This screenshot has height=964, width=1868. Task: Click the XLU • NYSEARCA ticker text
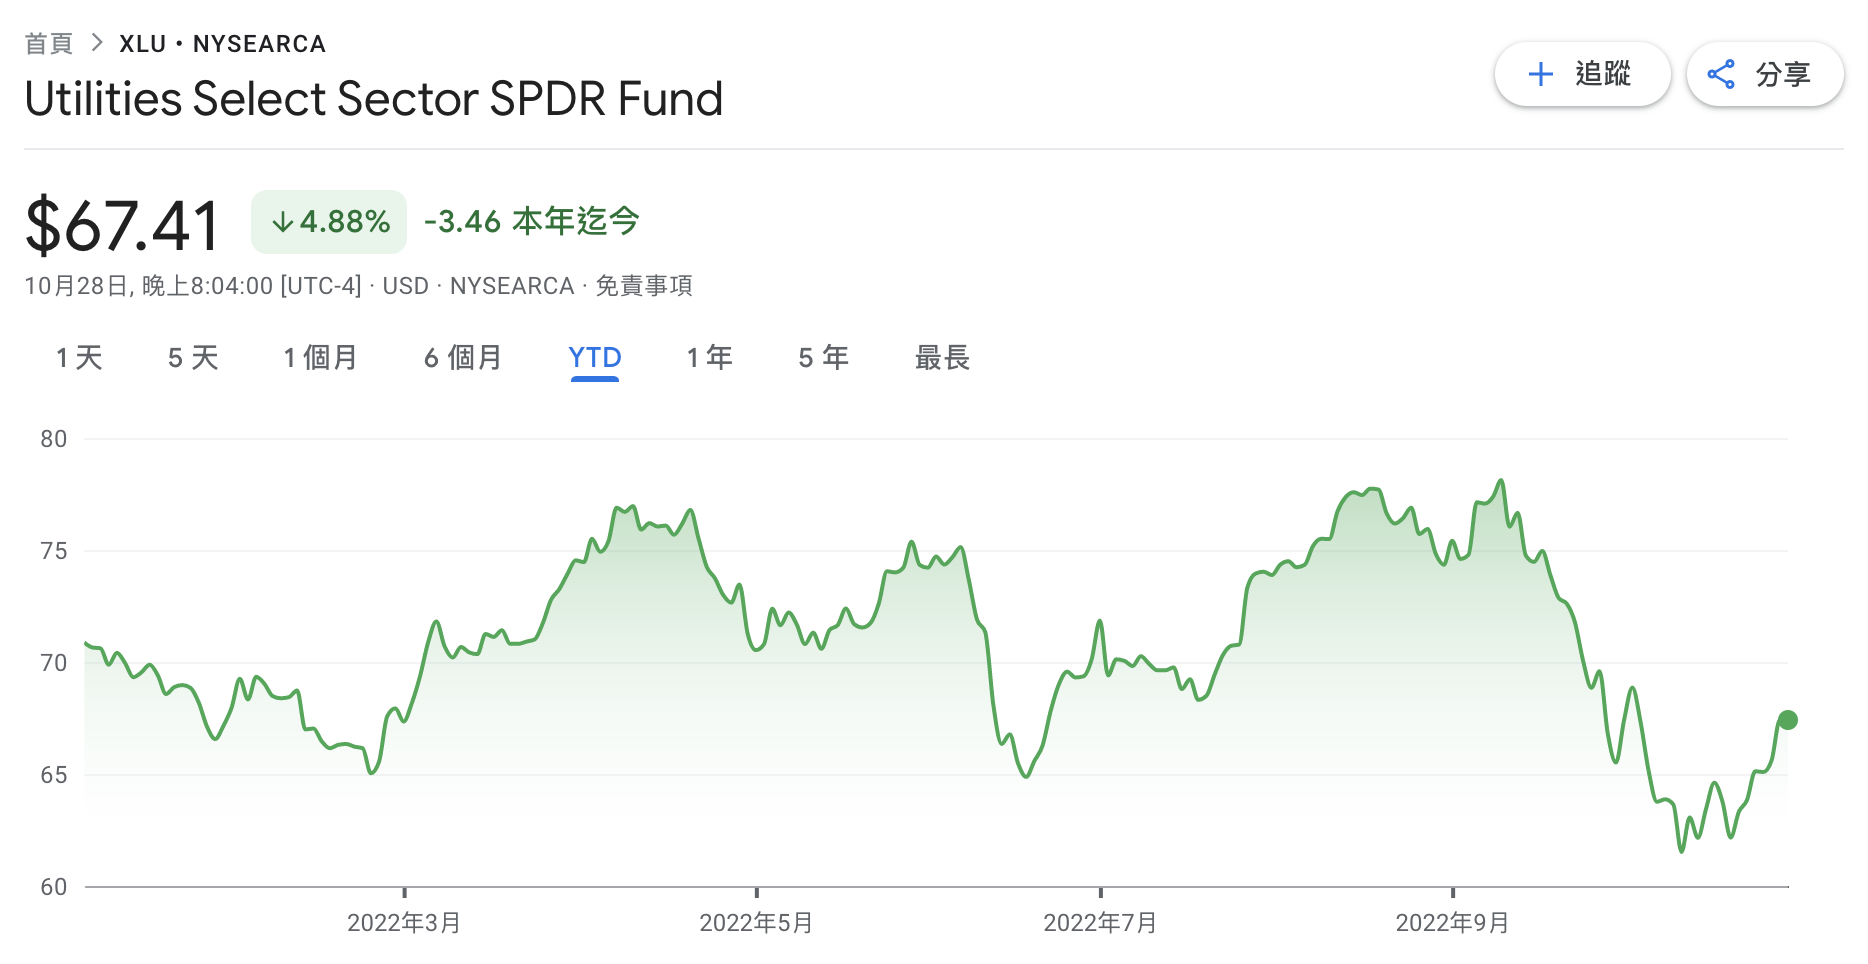tap(222, 44)
